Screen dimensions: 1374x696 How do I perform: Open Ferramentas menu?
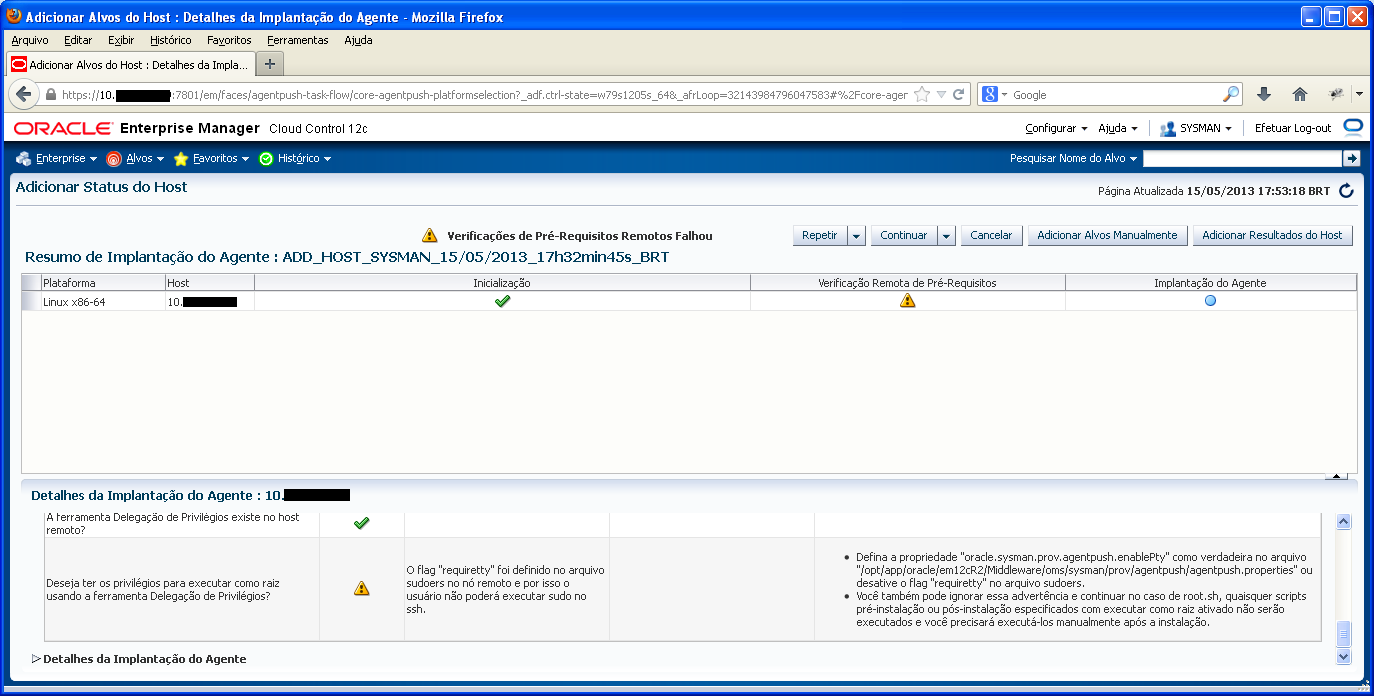pyautogui.click(x=298, y=40)
